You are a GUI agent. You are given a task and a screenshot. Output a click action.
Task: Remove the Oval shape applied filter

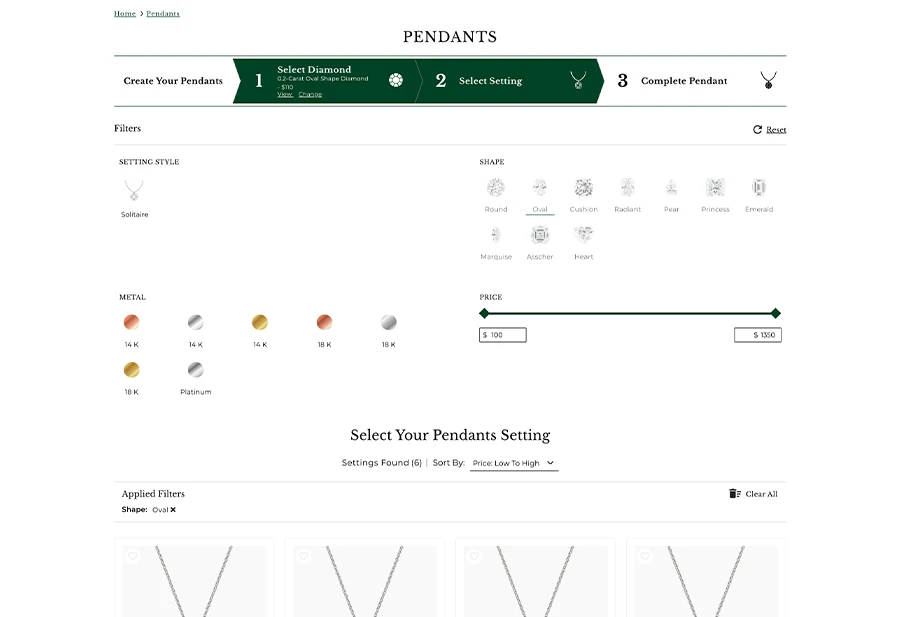click(x=173, y=510)
